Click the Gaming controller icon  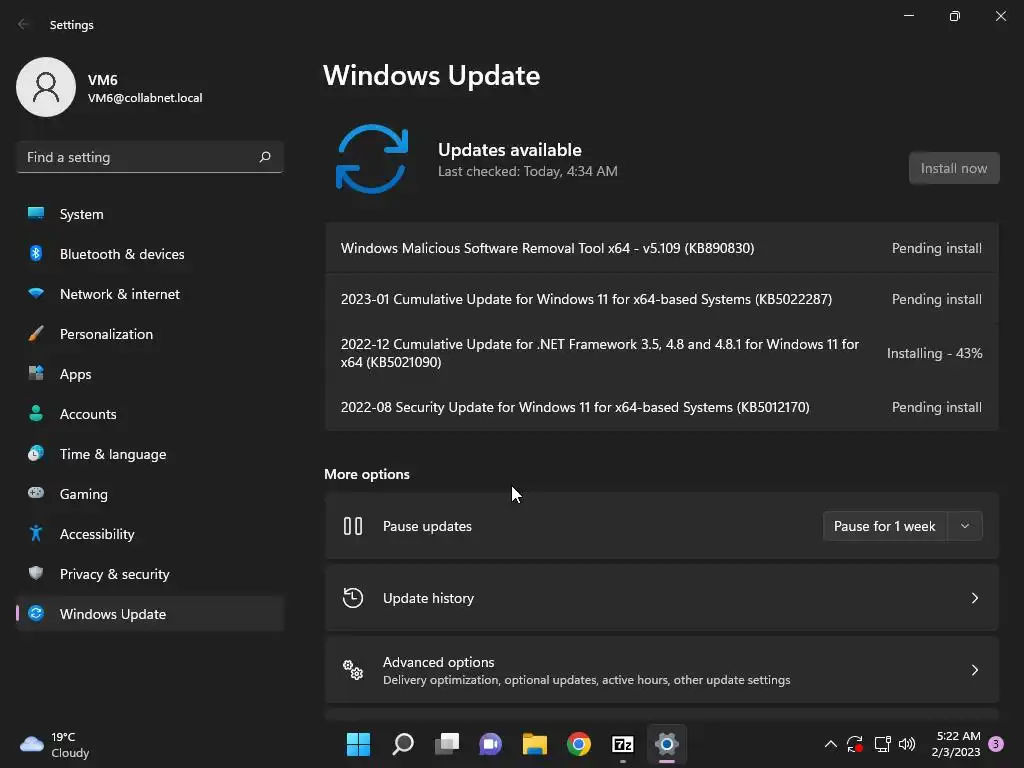coord(36,493)
